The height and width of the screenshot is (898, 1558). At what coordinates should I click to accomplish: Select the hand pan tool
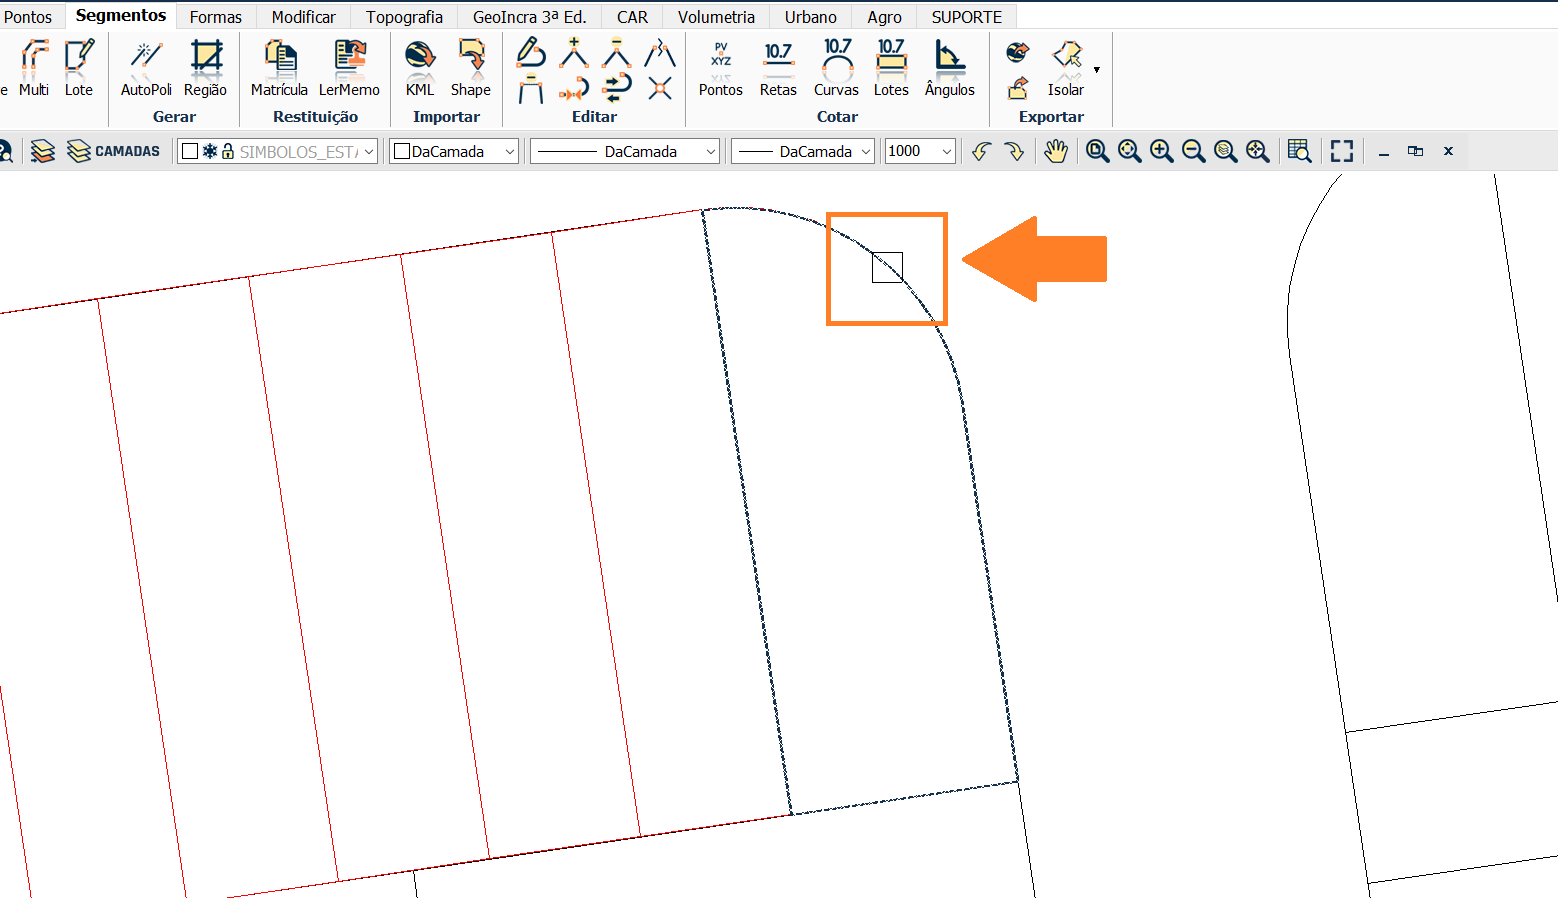pos(1056,151)
